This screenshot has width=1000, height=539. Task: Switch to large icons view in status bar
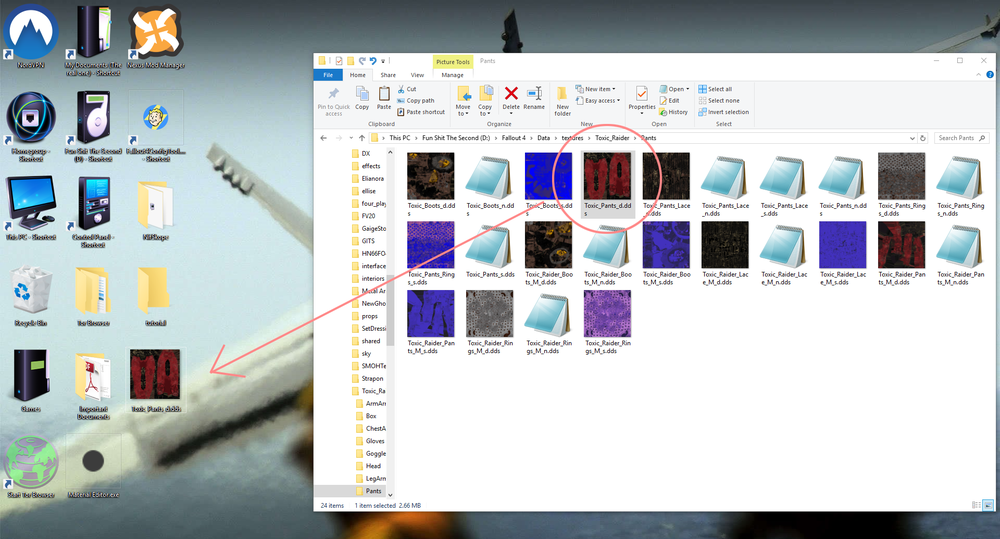[988, 505]
